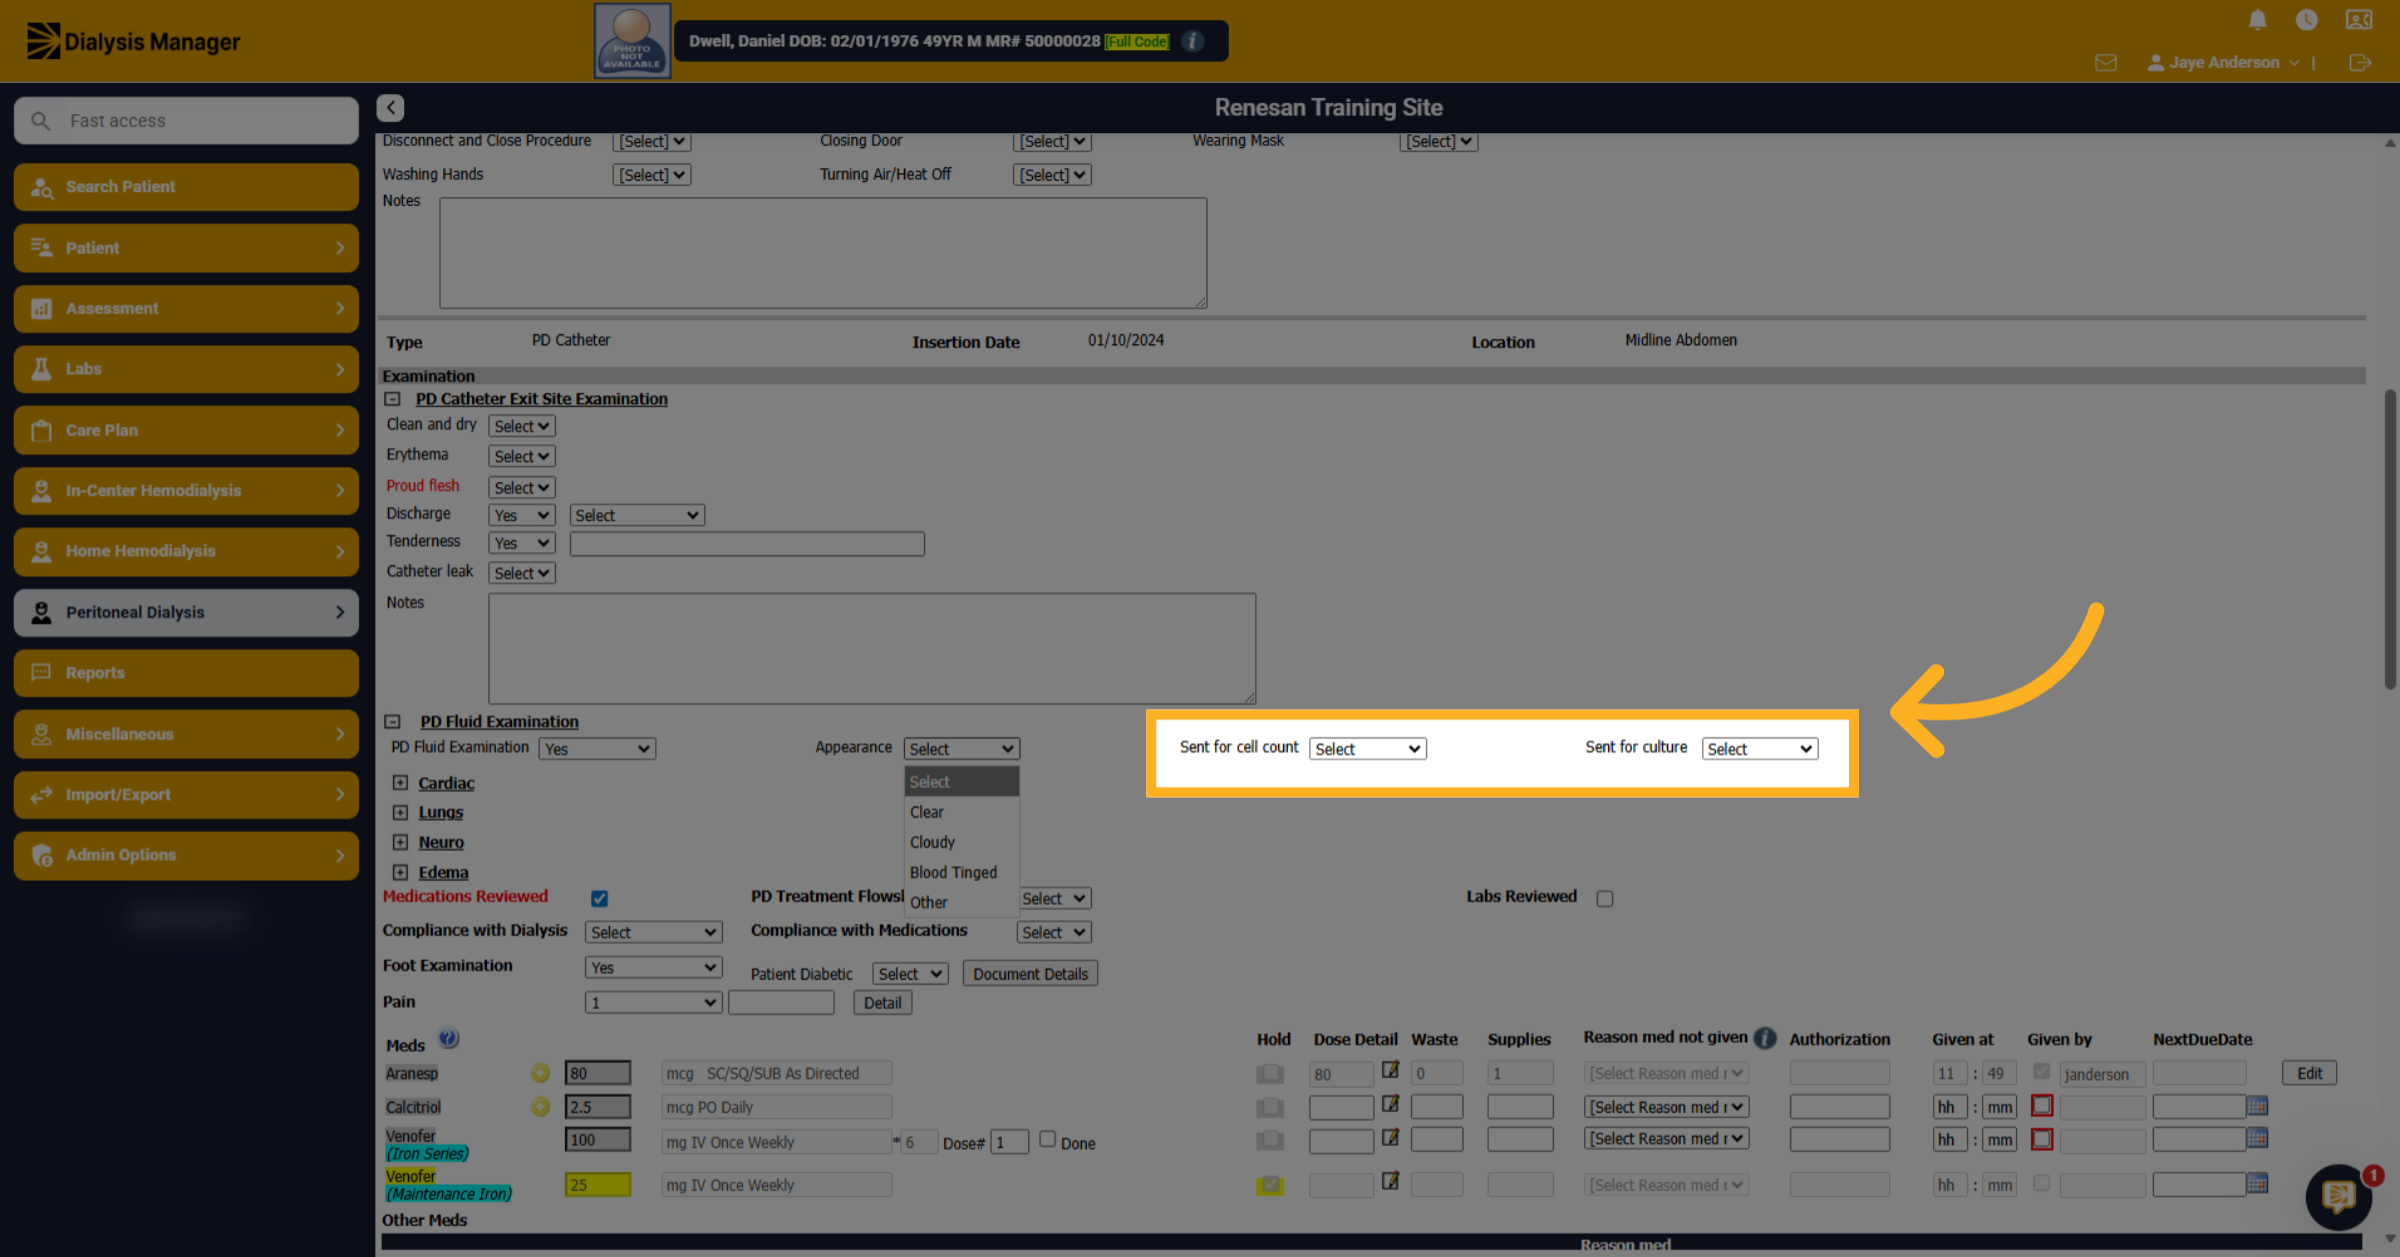Choose Cloudy in Appearance list

(961, 842)
